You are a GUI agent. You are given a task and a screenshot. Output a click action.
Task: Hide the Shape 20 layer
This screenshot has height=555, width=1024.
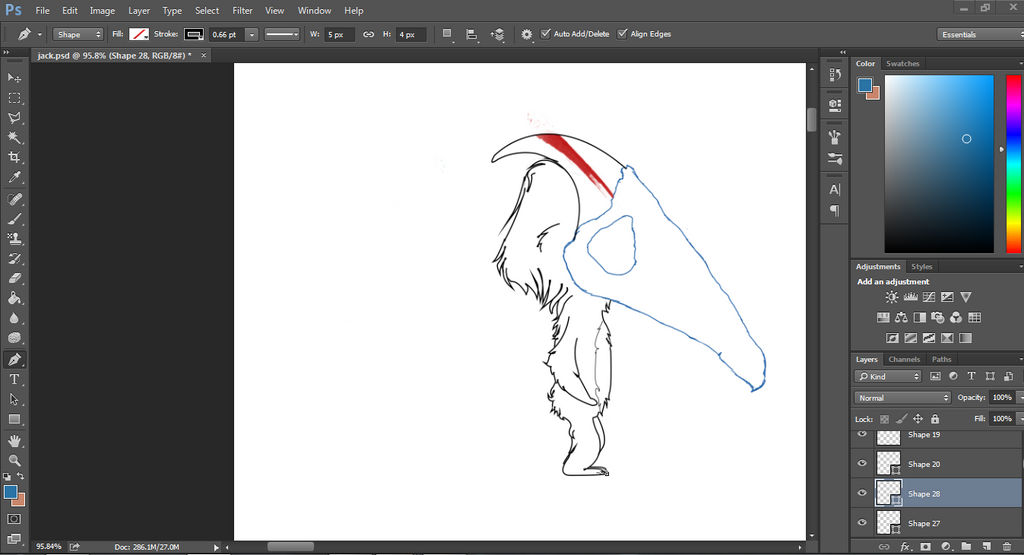[x=862, y=464]
